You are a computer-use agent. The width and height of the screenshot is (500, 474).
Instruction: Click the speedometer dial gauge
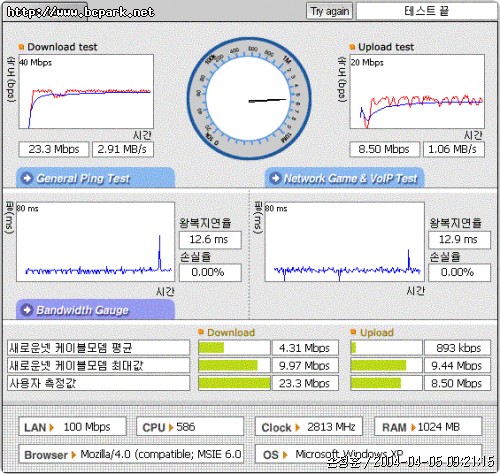point(249,98)
